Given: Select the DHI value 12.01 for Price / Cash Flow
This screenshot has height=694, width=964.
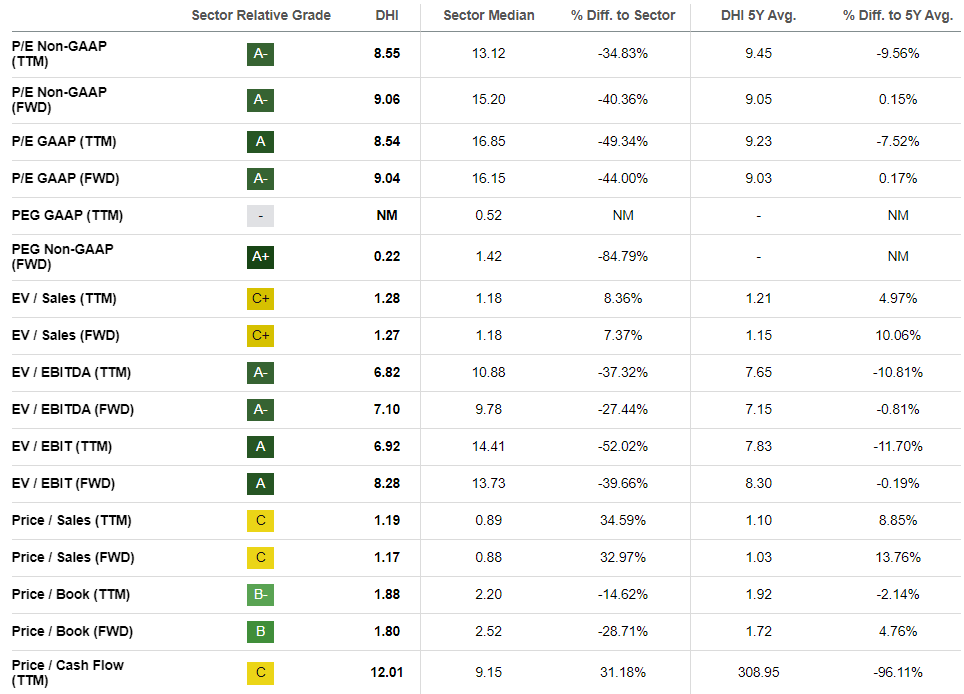Looking at the screenshot, I should 387,672.
